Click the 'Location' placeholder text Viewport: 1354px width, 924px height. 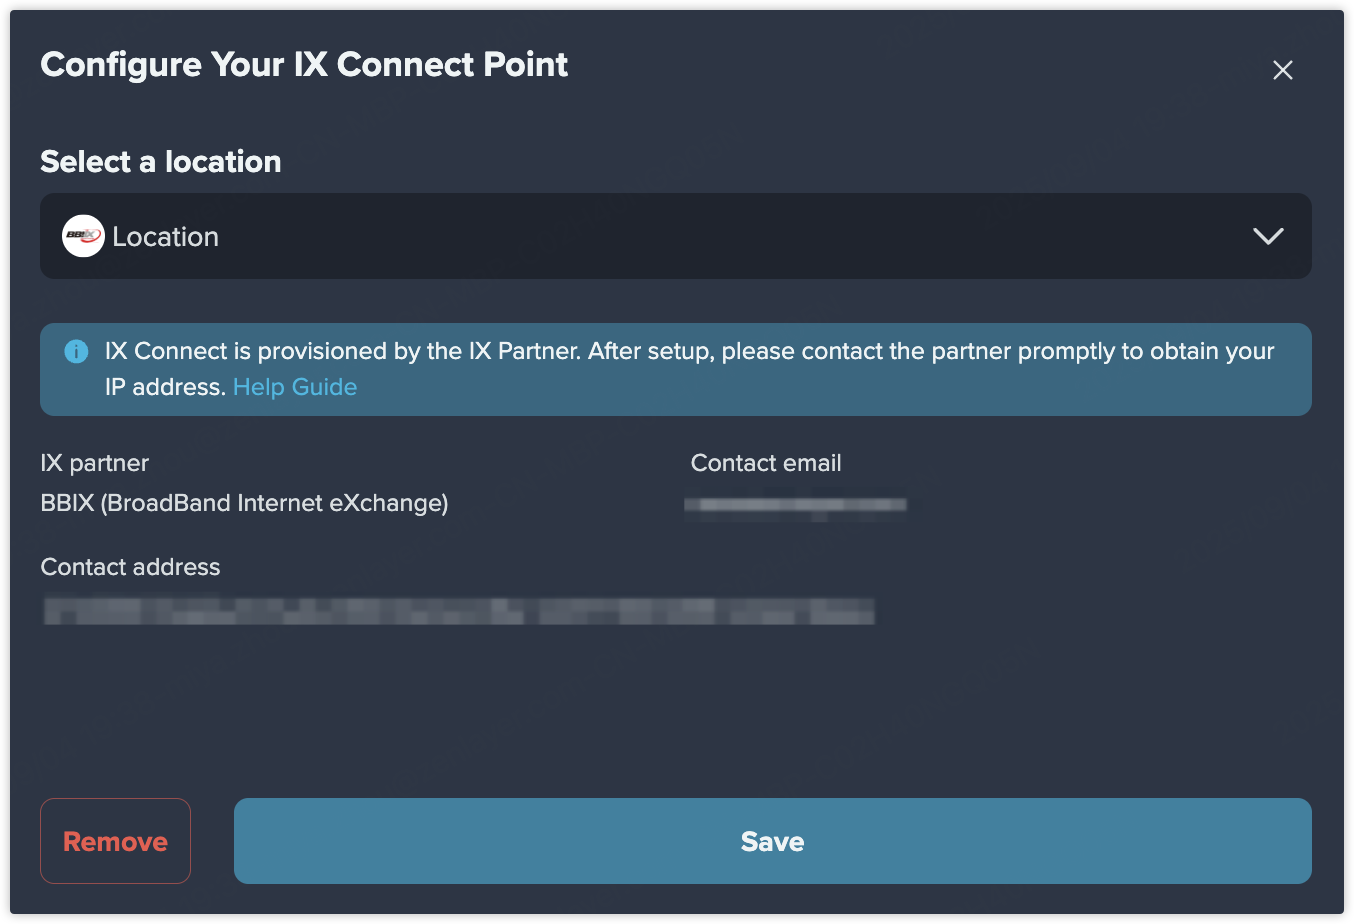click(x=165, y=237)
